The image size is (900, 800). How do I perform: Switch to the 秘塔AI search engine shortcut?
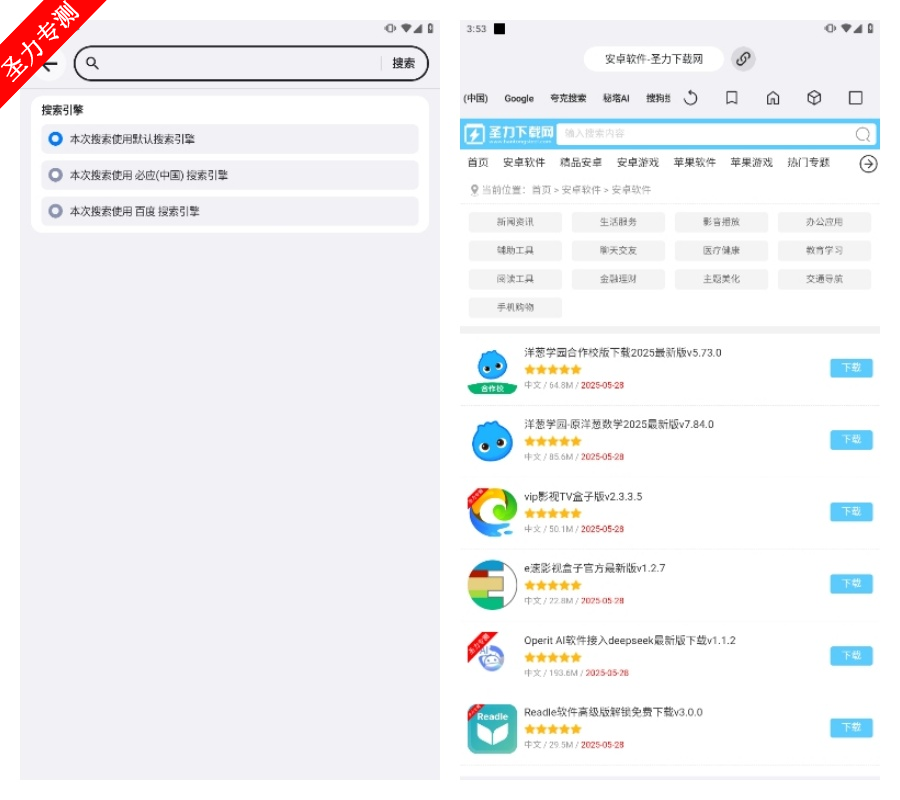(616, 98)
